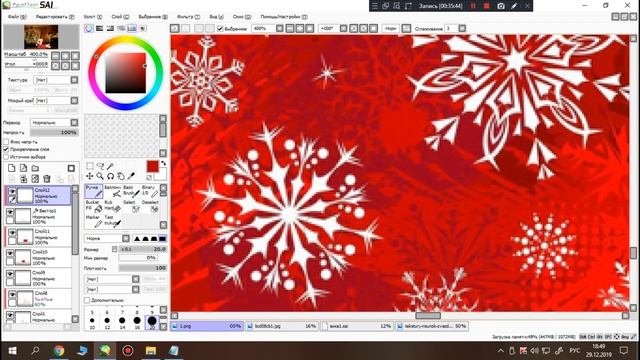Adjust the Плотность 100 slider
Image resolution: width=640 pixels, height=360 pixels.
[142, 268]
